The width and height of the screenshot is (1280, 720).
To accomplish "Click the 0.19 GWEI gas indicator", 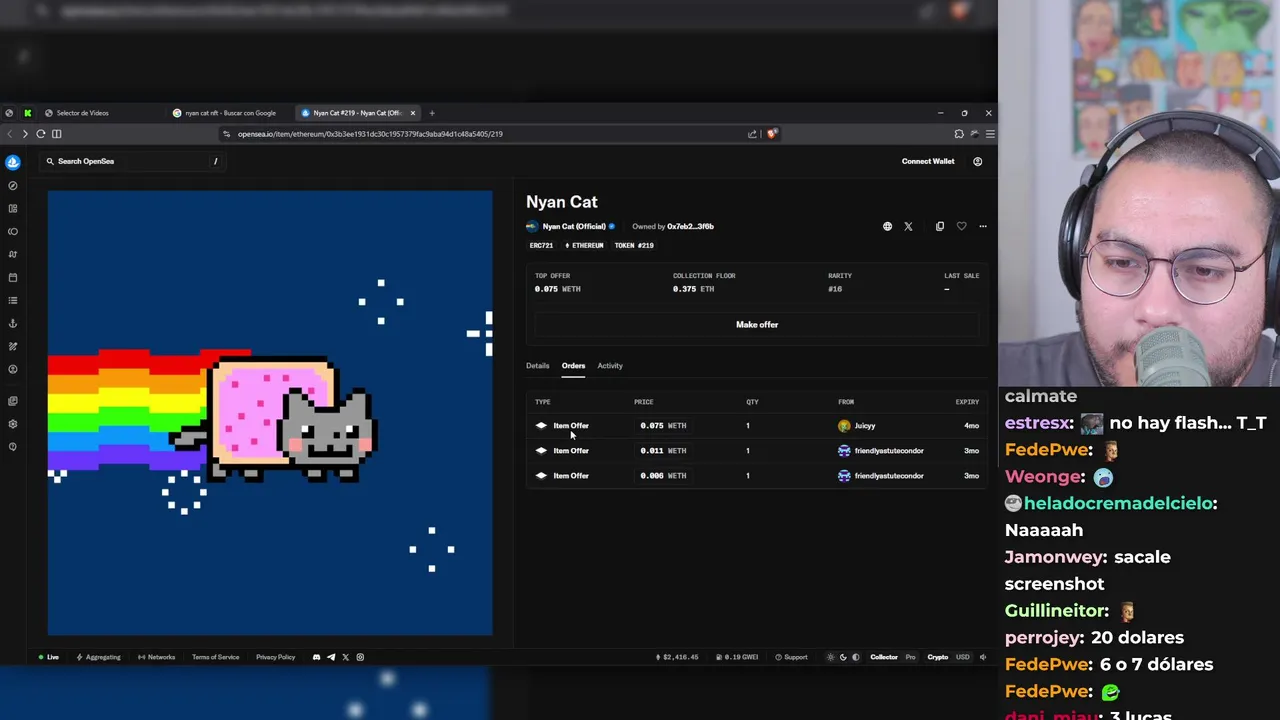I will click(738, 657).
